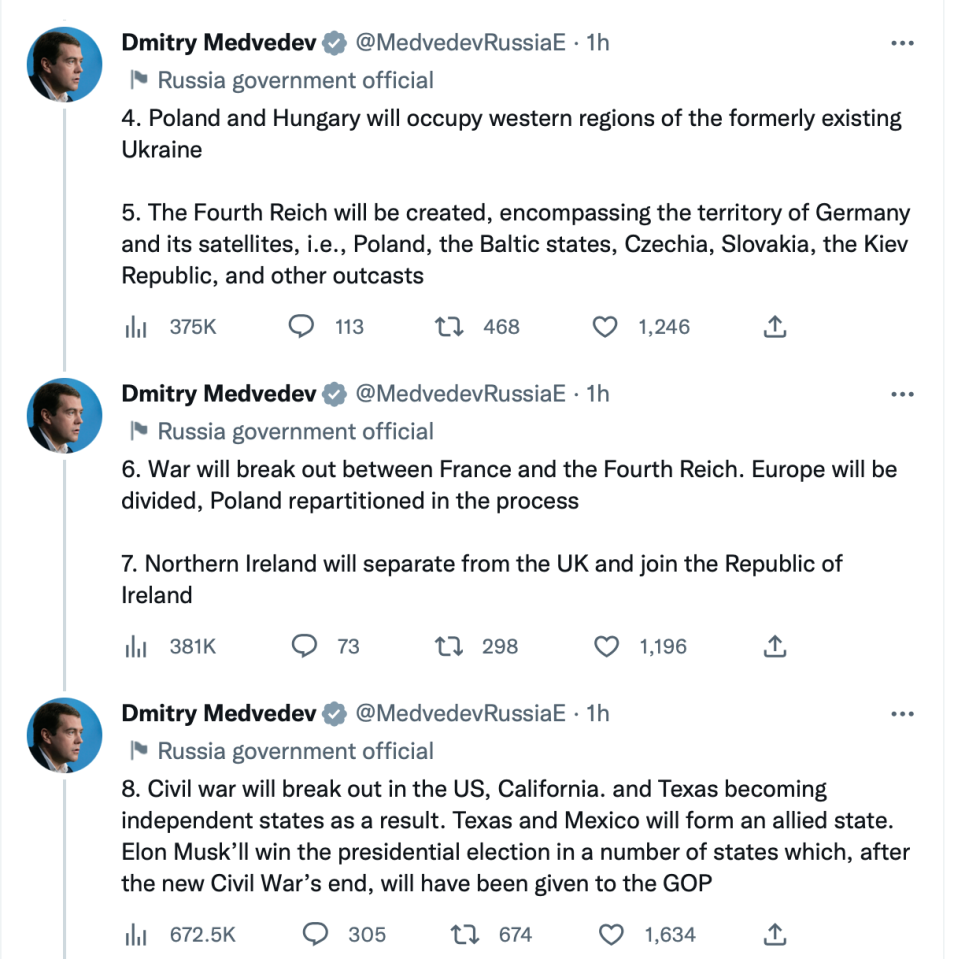The height and width of the screenshot is (959, 954).
Task: Reply to the tweet with 305 replies
Action: pyautogui.click(x=316, y=935)
